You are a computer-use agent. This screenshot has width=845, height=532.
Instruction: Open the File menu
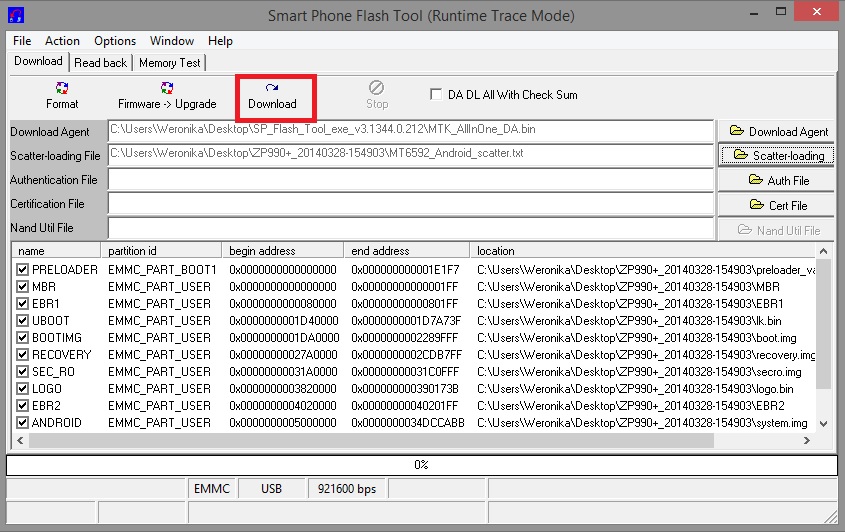22,41
